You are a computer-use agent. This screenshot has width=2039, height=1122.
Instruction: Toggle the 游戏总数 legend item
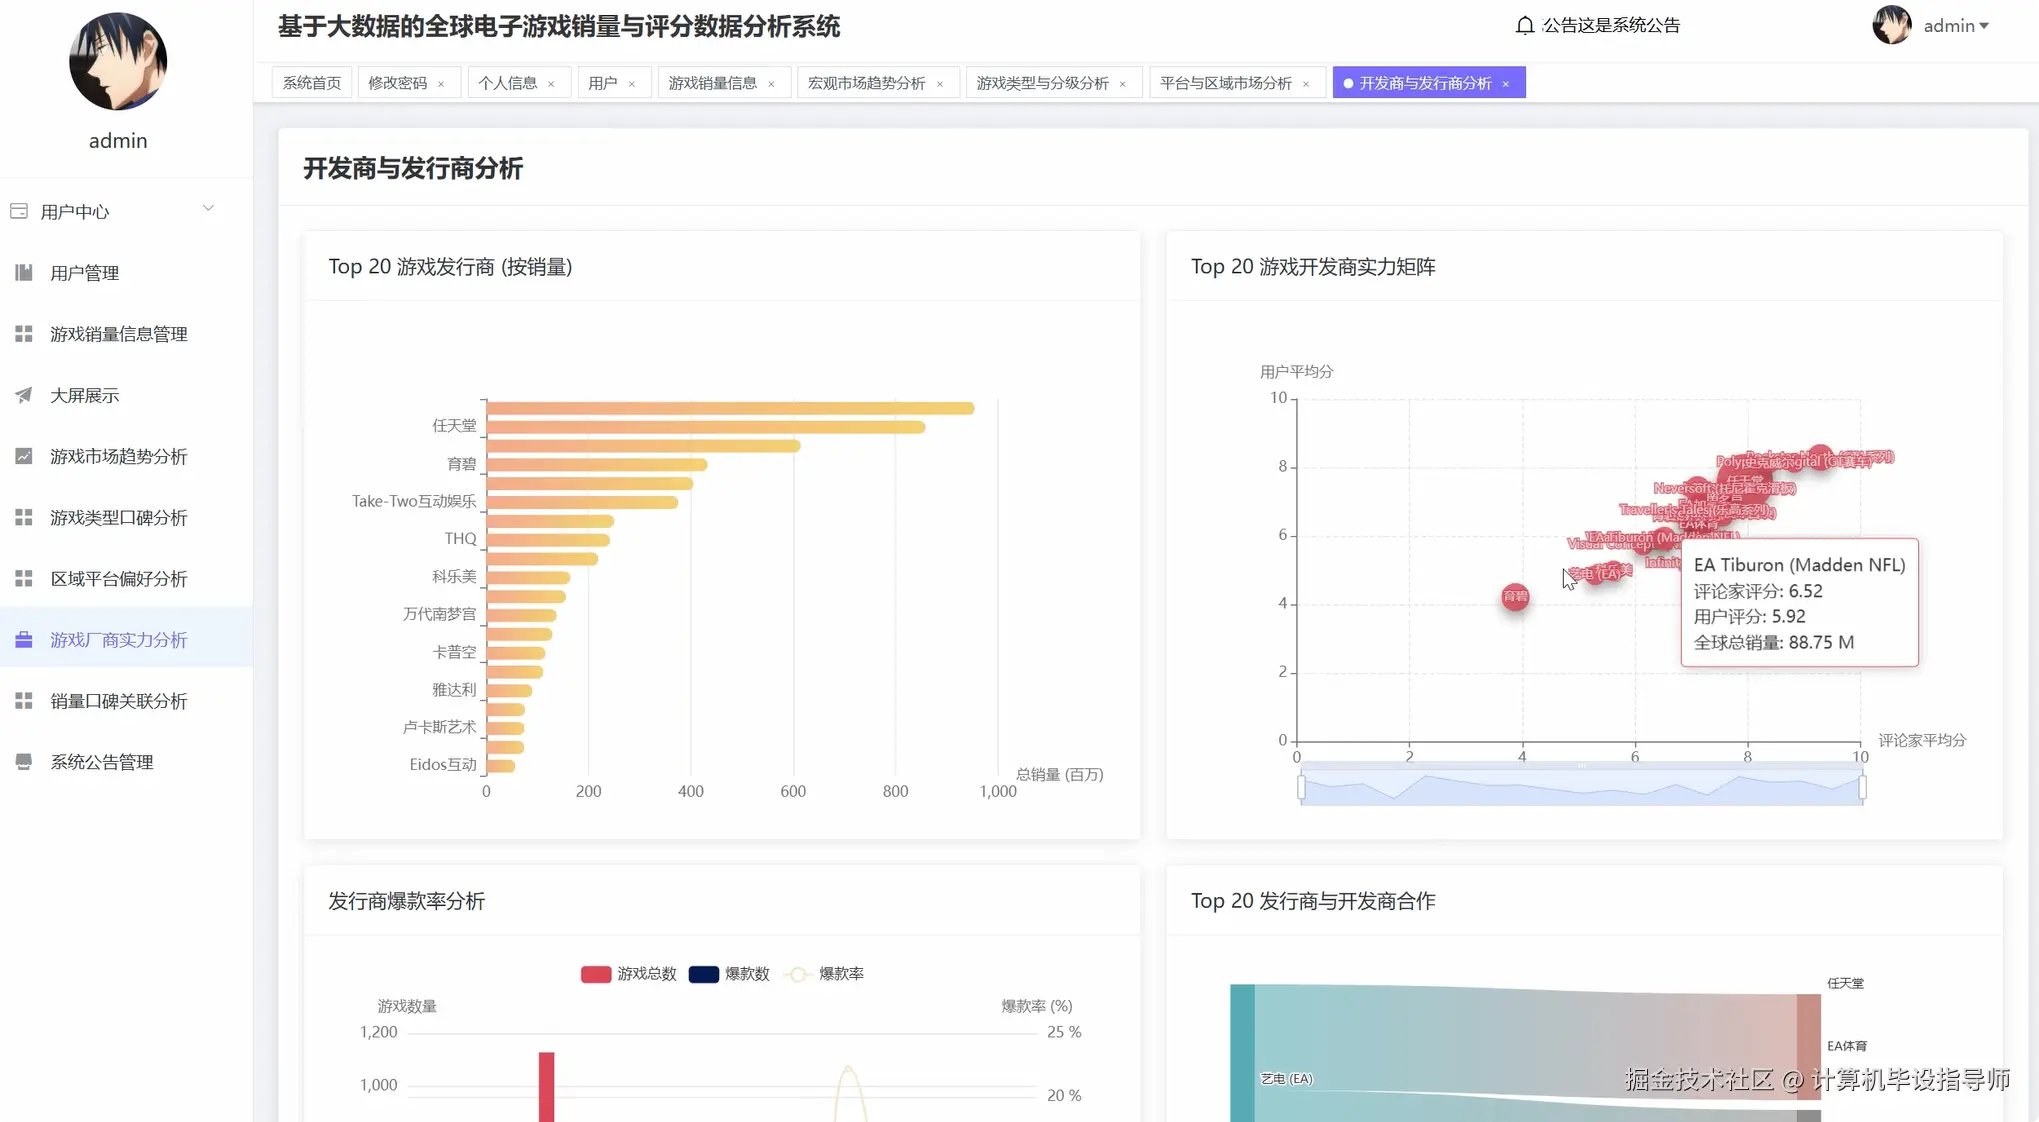click(x=630, y=973)
